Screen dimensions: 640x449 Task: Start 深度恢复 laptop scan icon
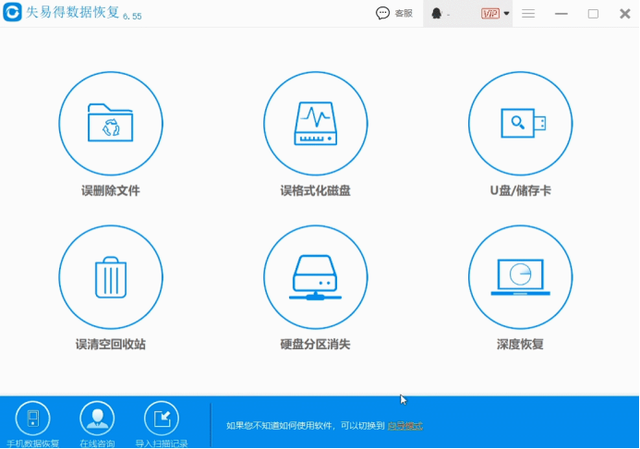coord(520,277)
